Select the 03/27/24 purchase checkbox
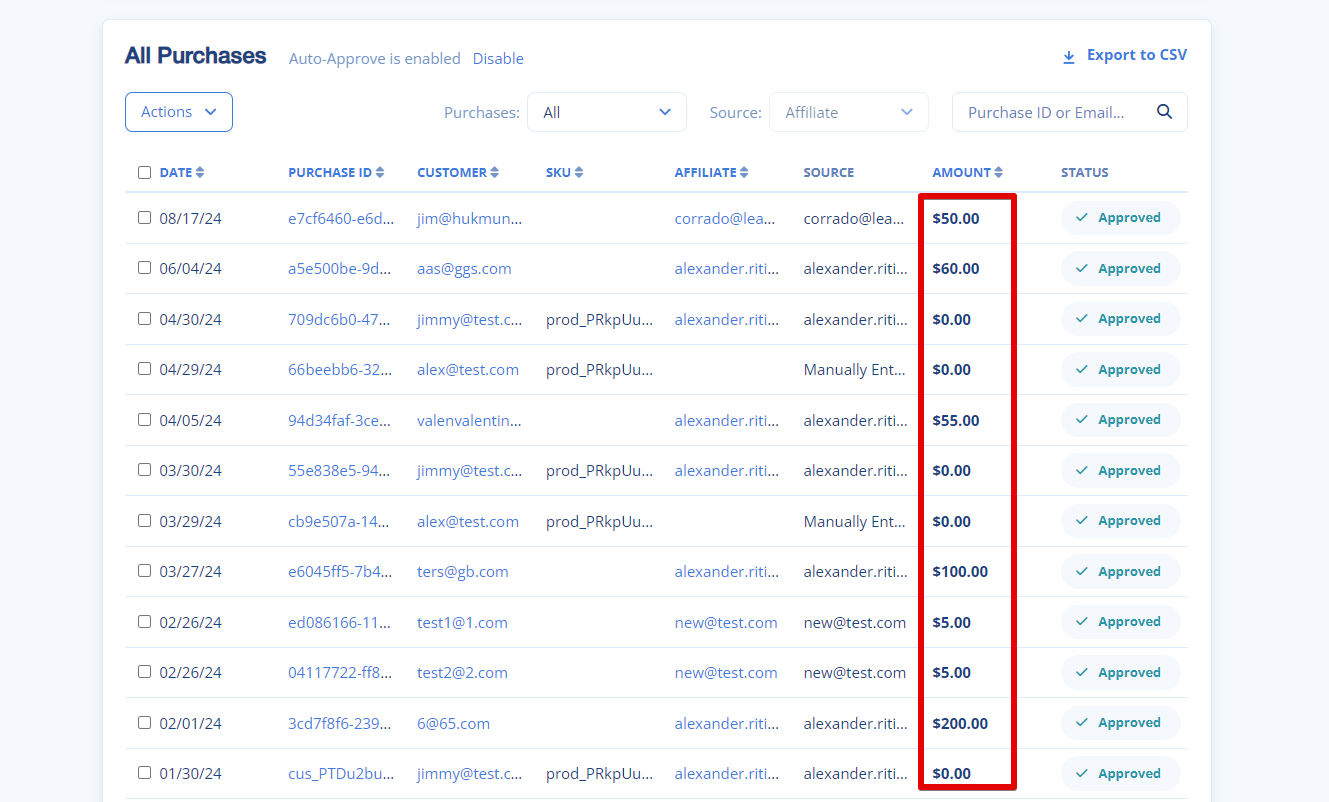The height and width of the screenshot is (802, 1329). (x=145, y=571)
